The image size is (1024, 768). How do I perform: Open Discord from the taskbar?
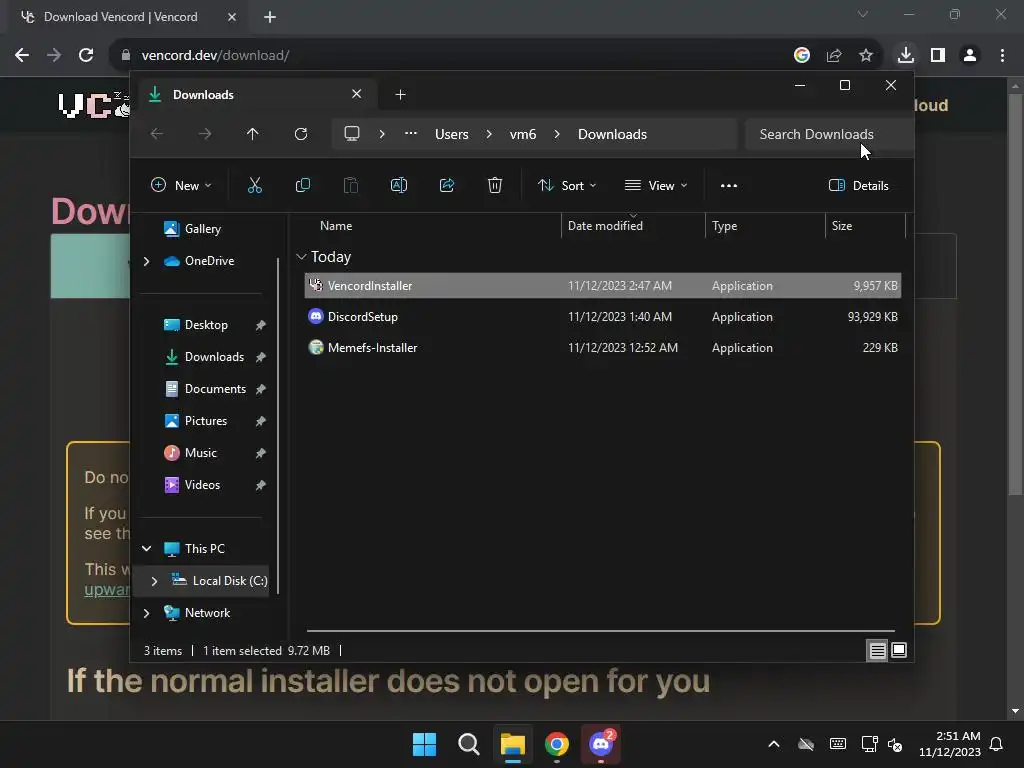601,744
